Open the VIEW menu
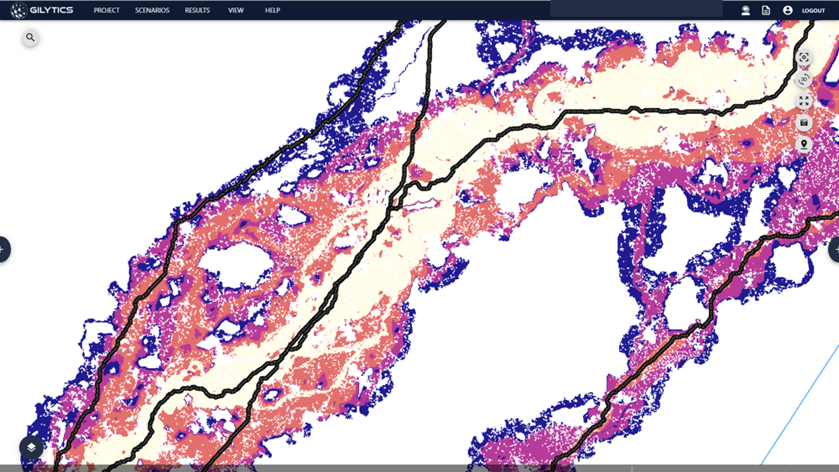This screenshot has width=839, height=472. (x=235, y=10)
